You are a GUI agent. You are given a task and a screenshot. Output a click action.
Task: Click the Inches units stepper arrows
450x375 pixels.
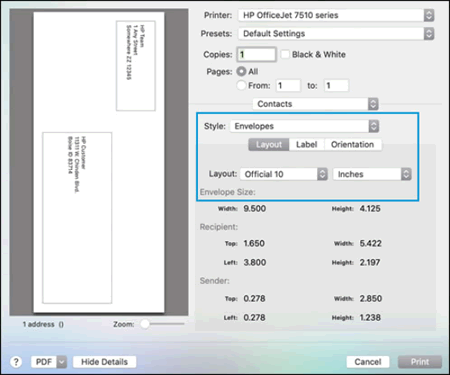click(406, 174)
